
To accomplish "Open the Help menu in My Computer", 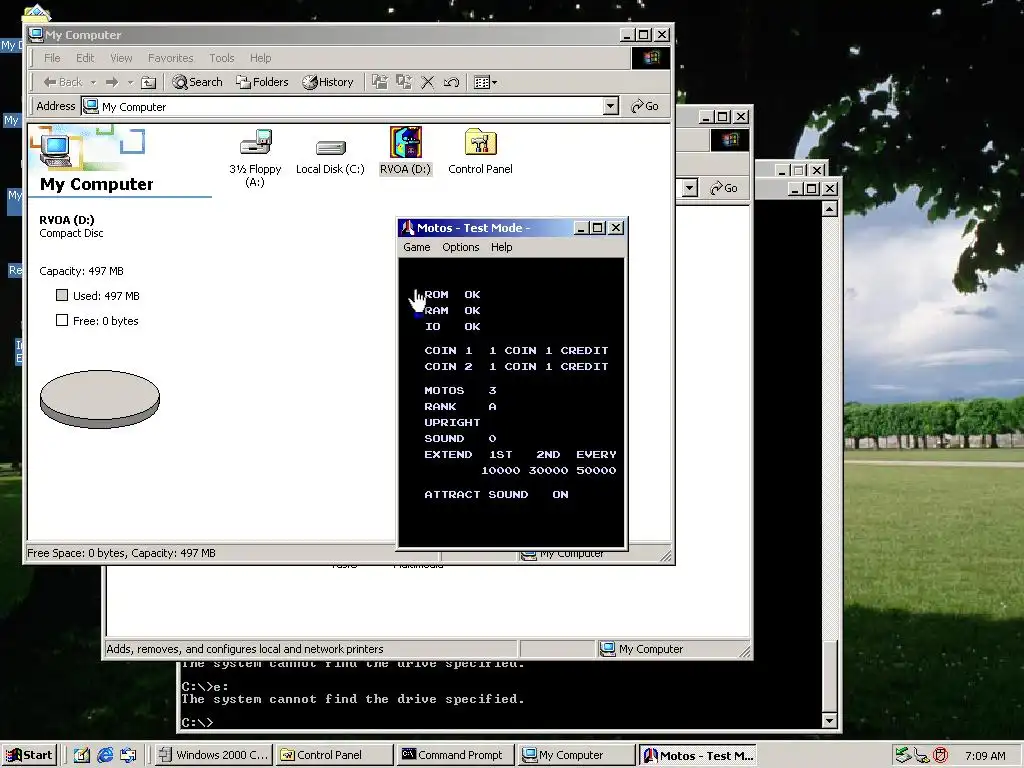I will tap(260, 58).
